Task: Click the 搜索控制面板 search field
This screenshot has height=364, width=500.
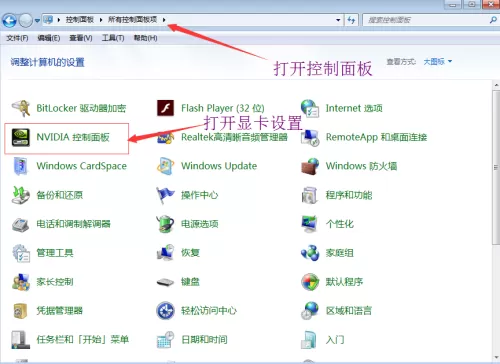Action: click(x=426, y=20)
